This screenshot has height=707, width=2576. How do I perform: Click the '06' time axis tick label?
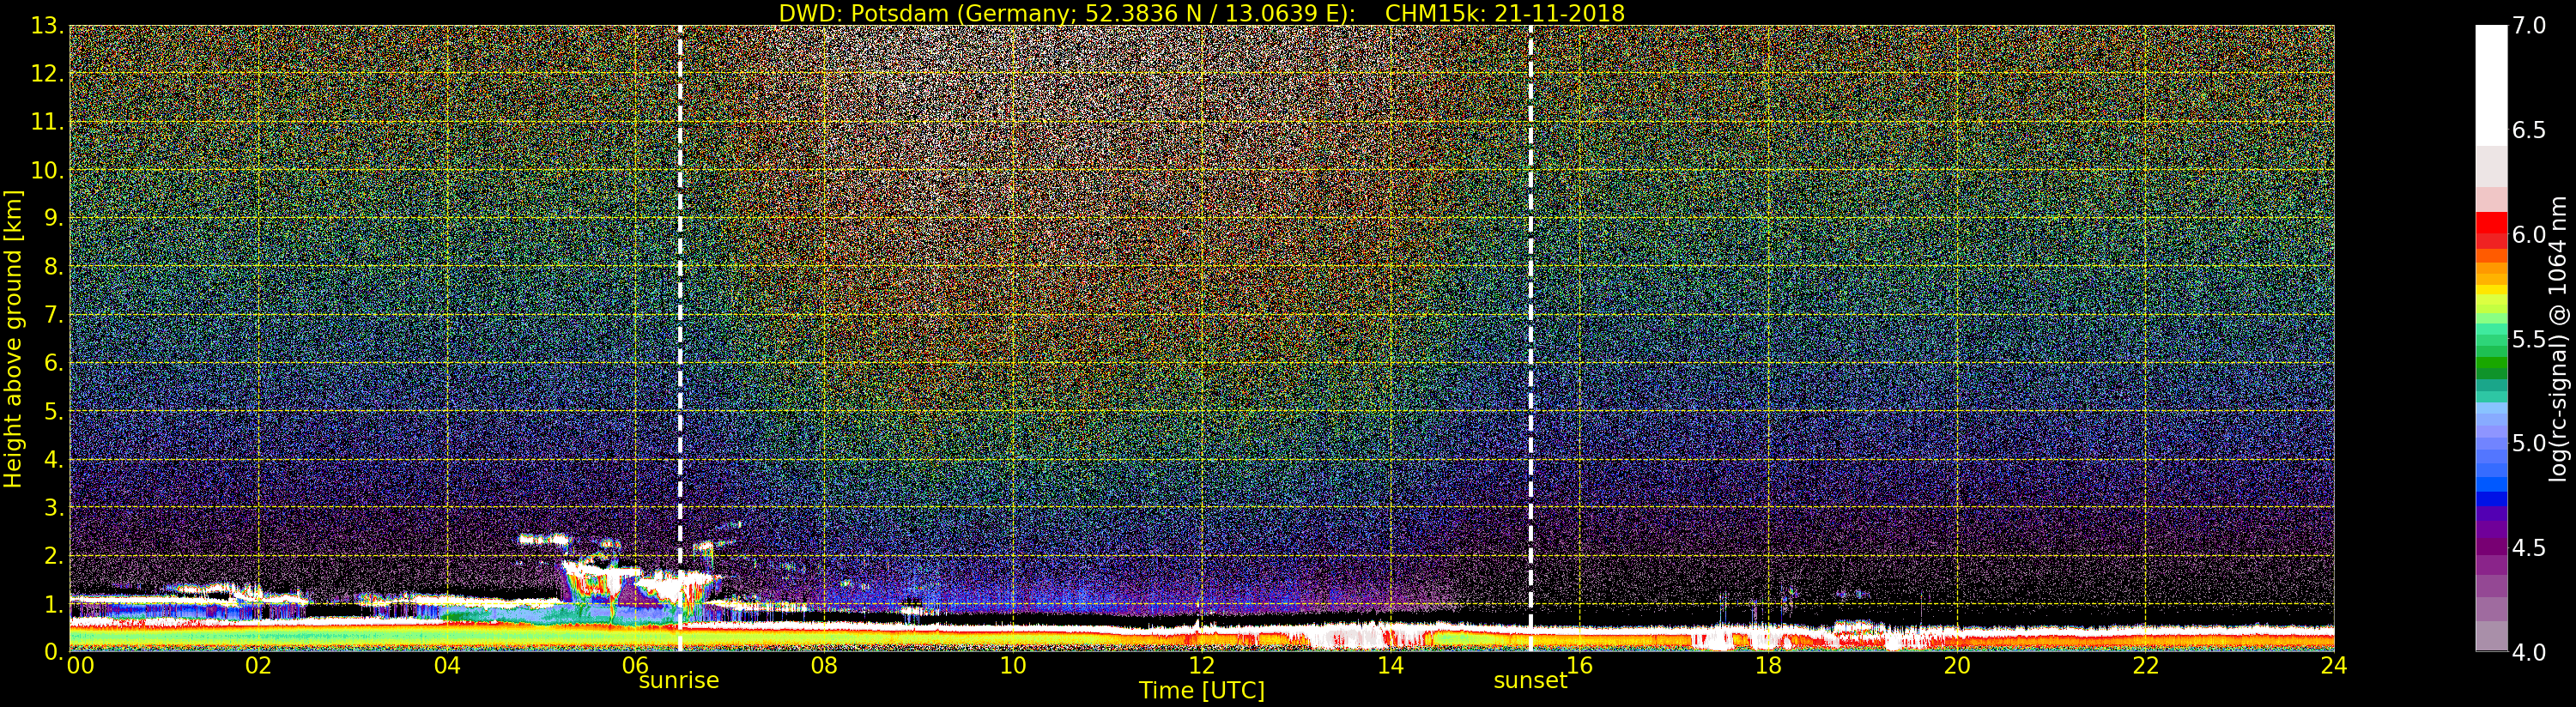(636, 665)
